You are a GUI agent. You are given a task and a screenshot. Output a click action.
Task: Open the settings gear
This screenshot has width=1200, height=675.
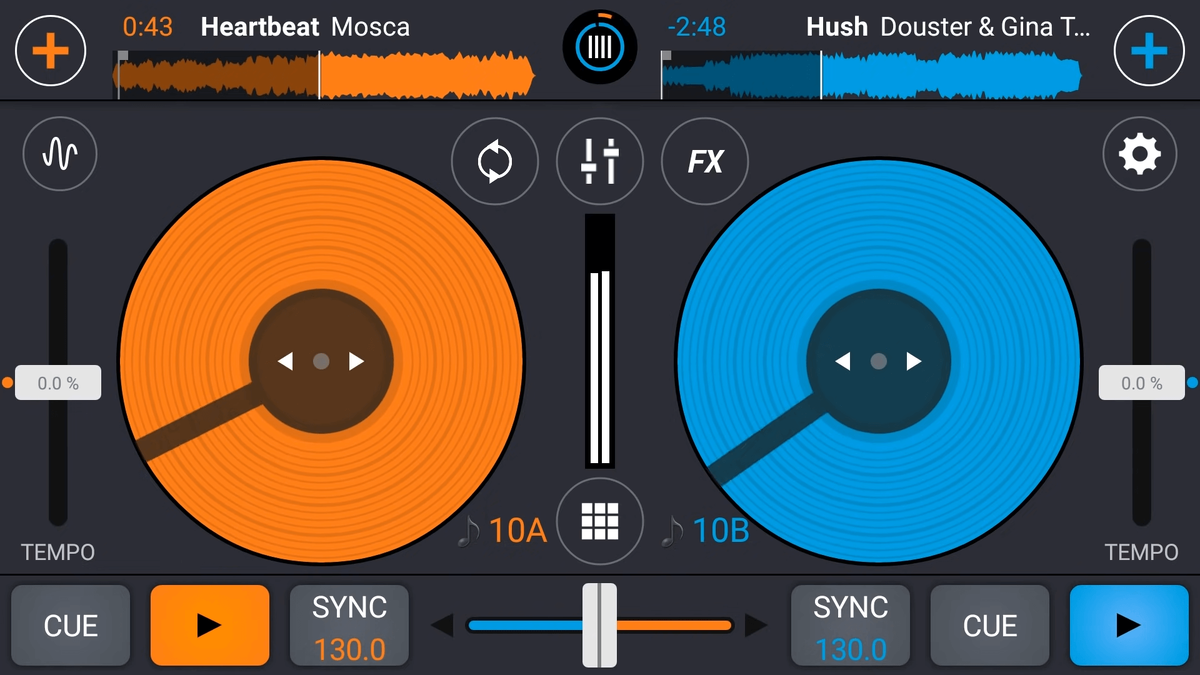coord(1140,154)
